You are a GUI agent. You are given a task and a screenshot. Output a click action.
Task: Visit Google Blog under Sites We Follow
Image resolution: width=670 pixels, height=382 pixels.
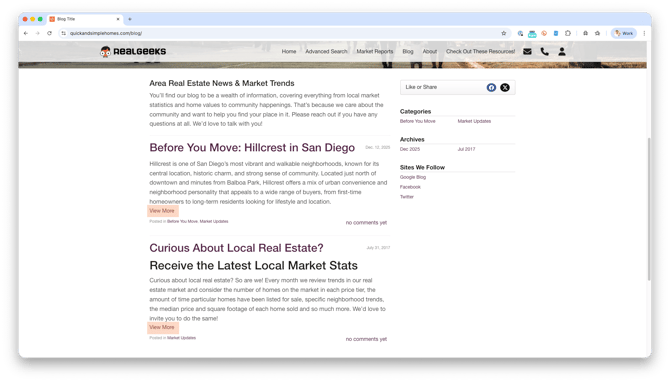[x=413, y=177]
